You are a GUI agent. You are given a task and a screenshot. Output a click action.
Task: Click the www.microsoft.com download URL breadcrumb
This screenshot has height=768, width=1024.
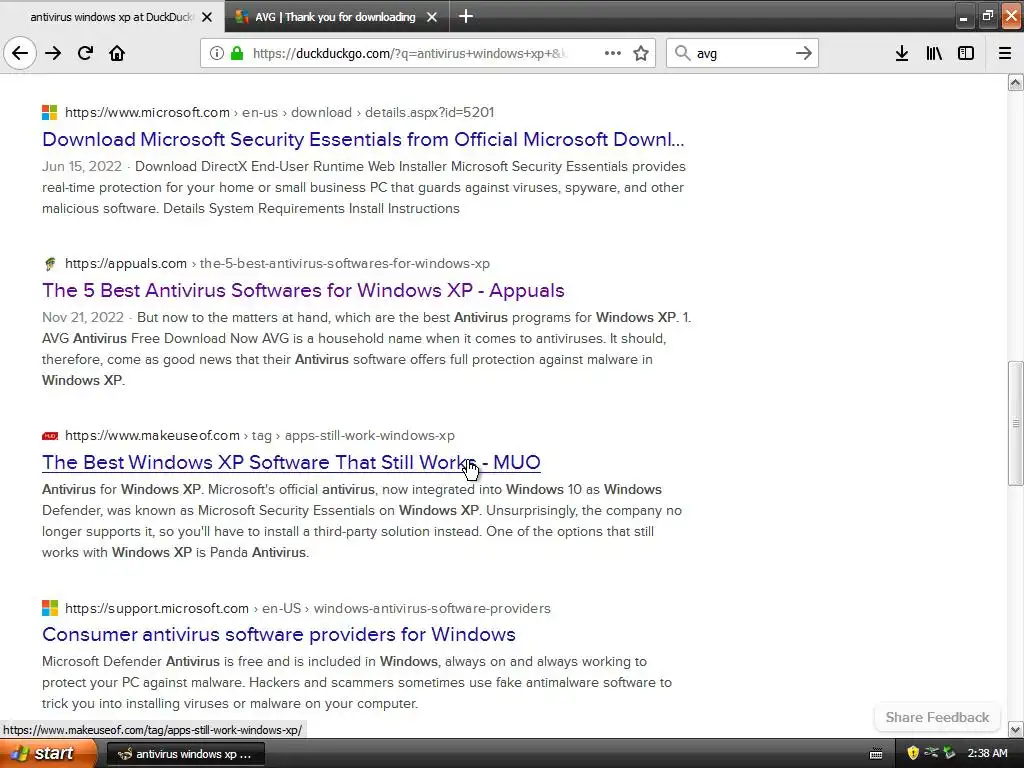coord(280,112)
